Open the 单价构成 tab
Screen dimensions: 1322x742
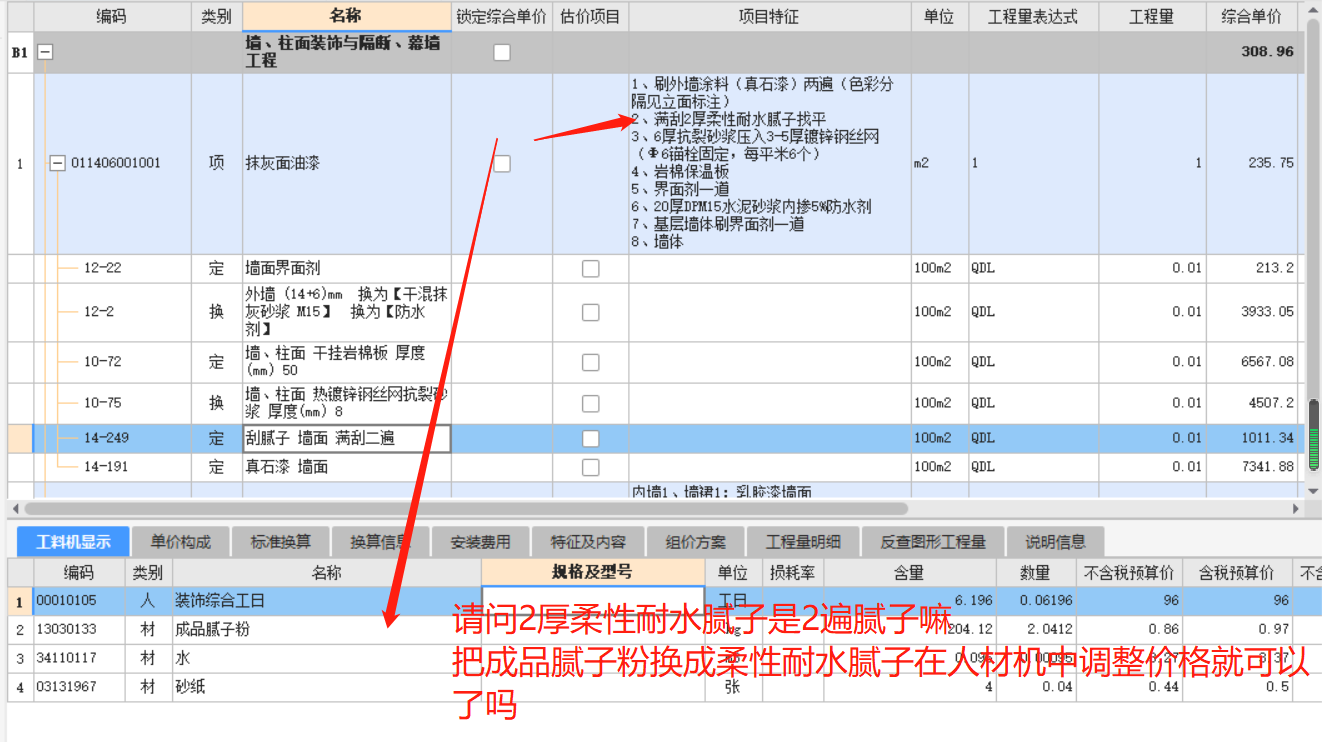pos(181,541)
